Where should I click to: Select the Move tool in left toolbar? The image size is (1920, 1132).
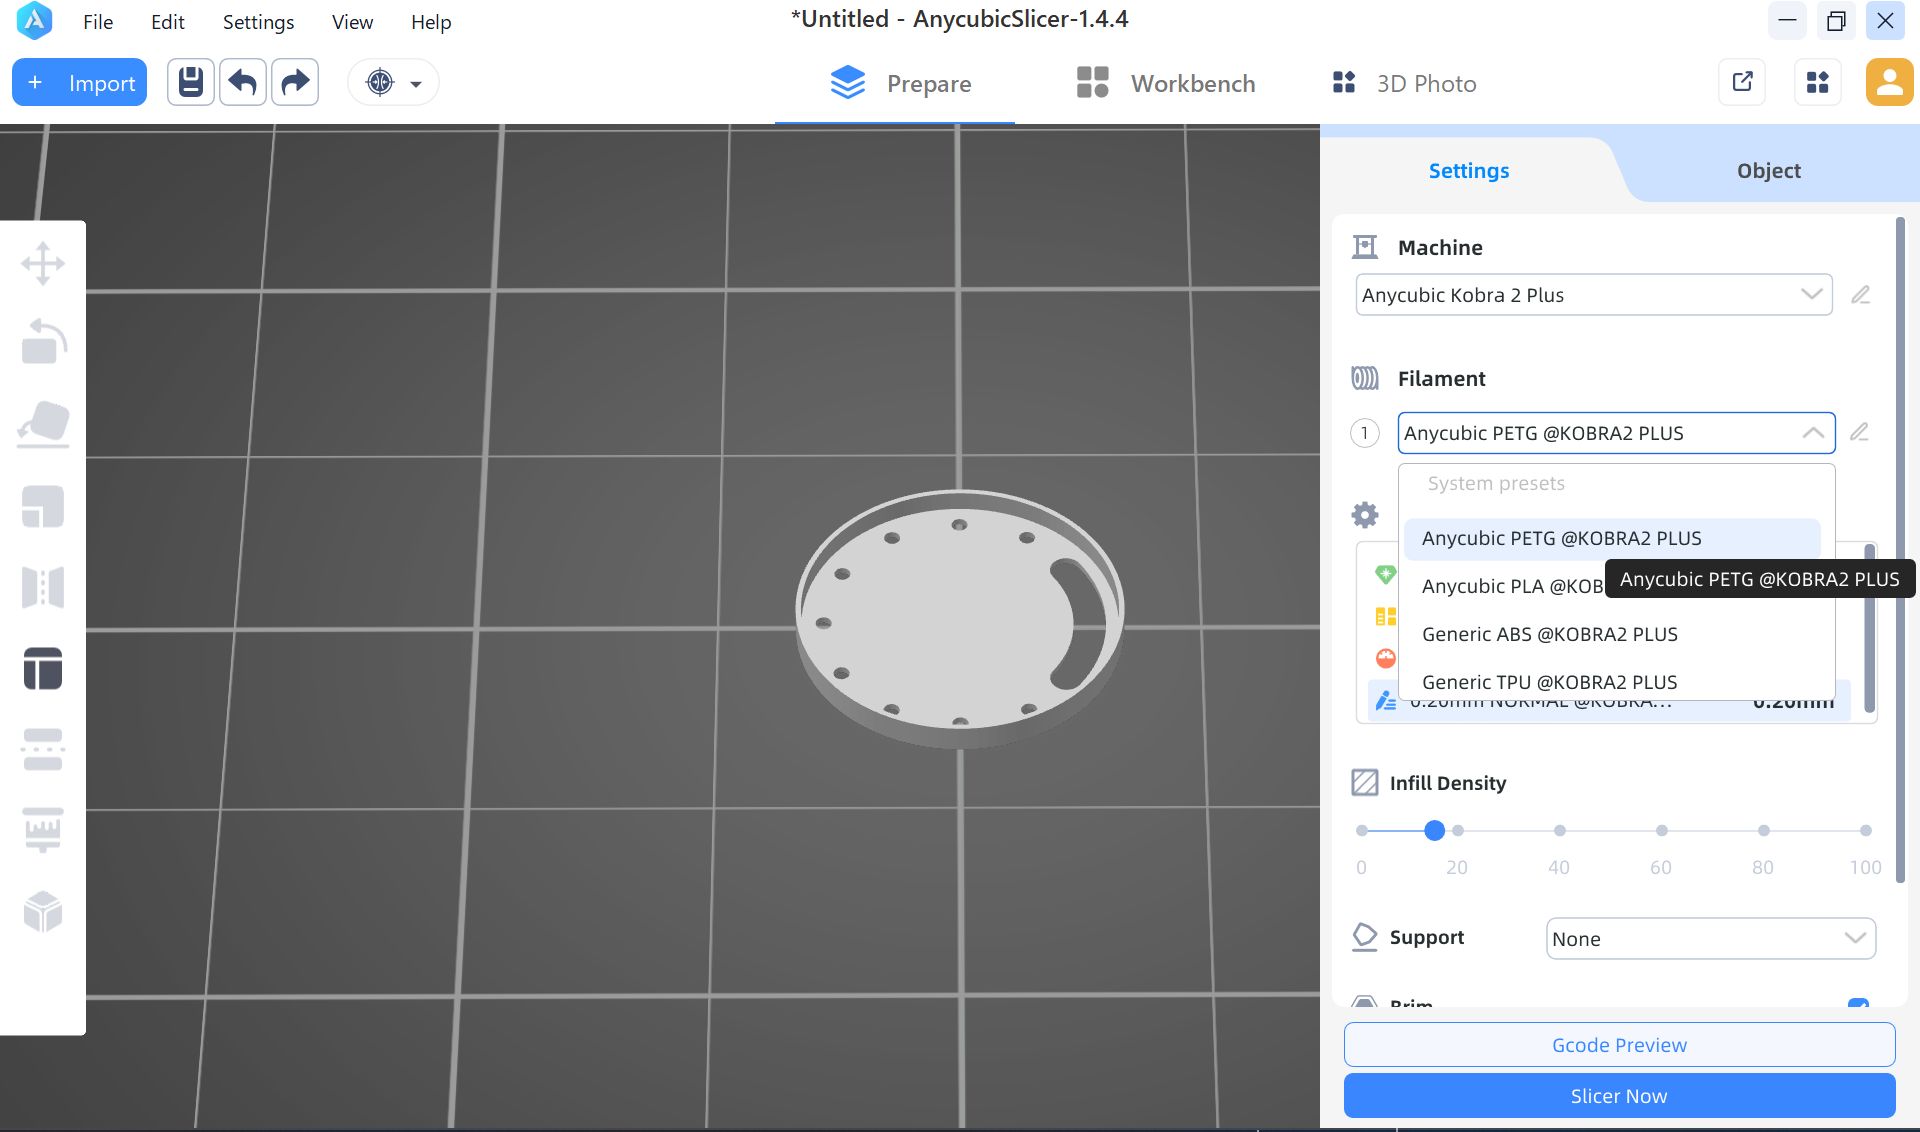pyautogui.click(x=43, y=264)
